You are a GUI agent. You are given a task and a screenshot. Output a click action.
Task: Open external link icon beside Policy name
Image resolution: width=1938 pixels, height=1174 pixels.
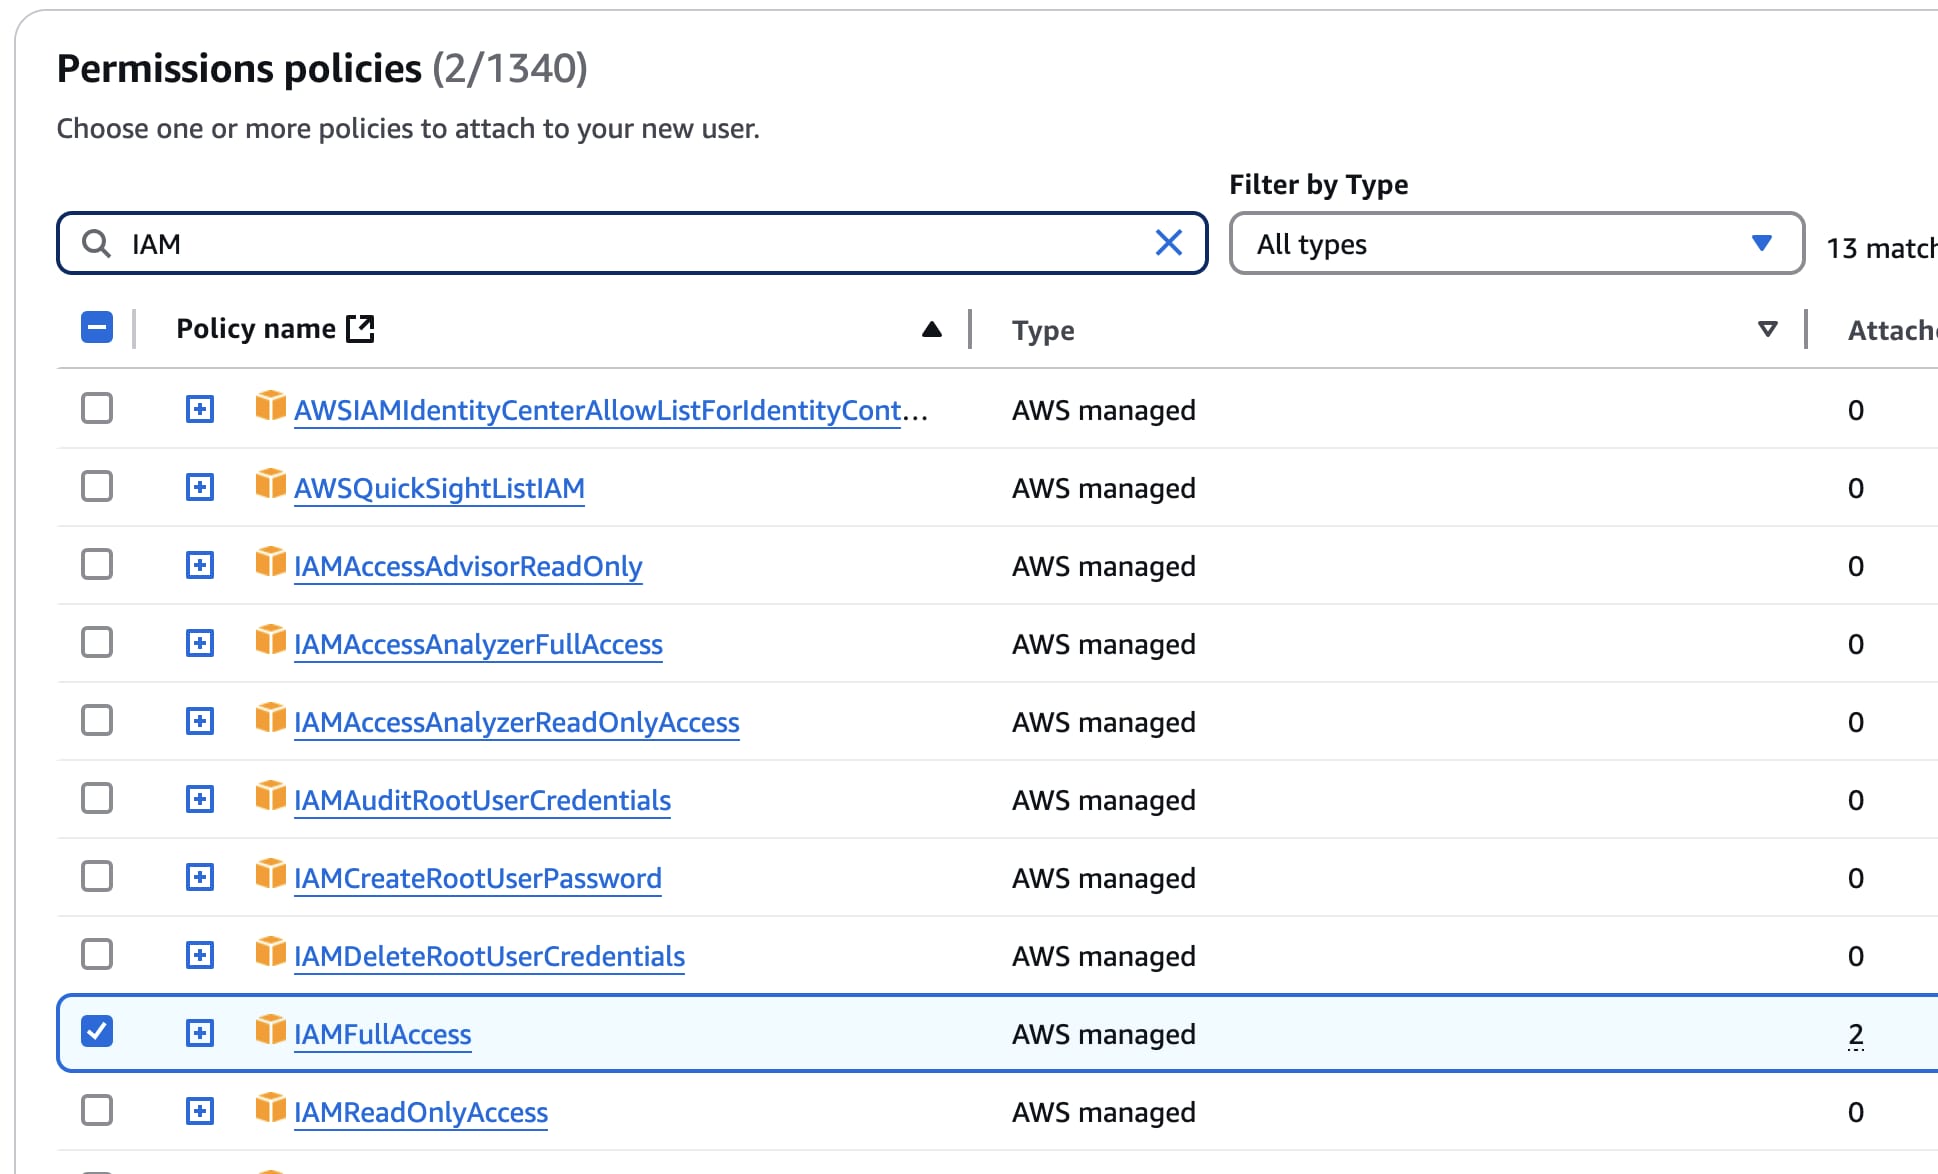click(360, 328)
